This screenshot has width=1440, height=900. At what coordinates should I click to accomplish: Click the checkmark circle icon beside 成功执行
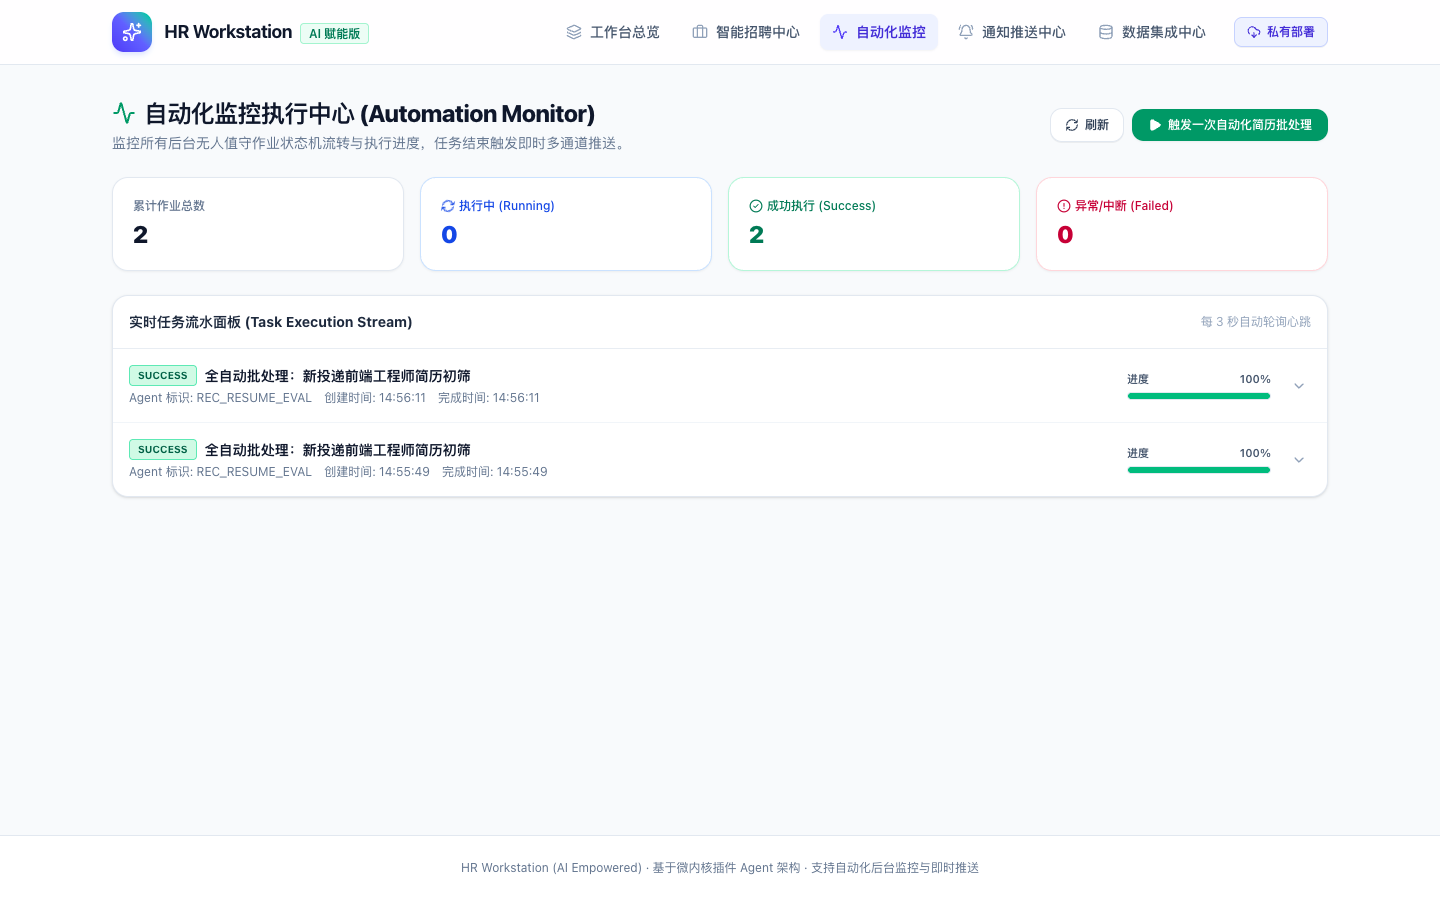[x=756, y=206]
